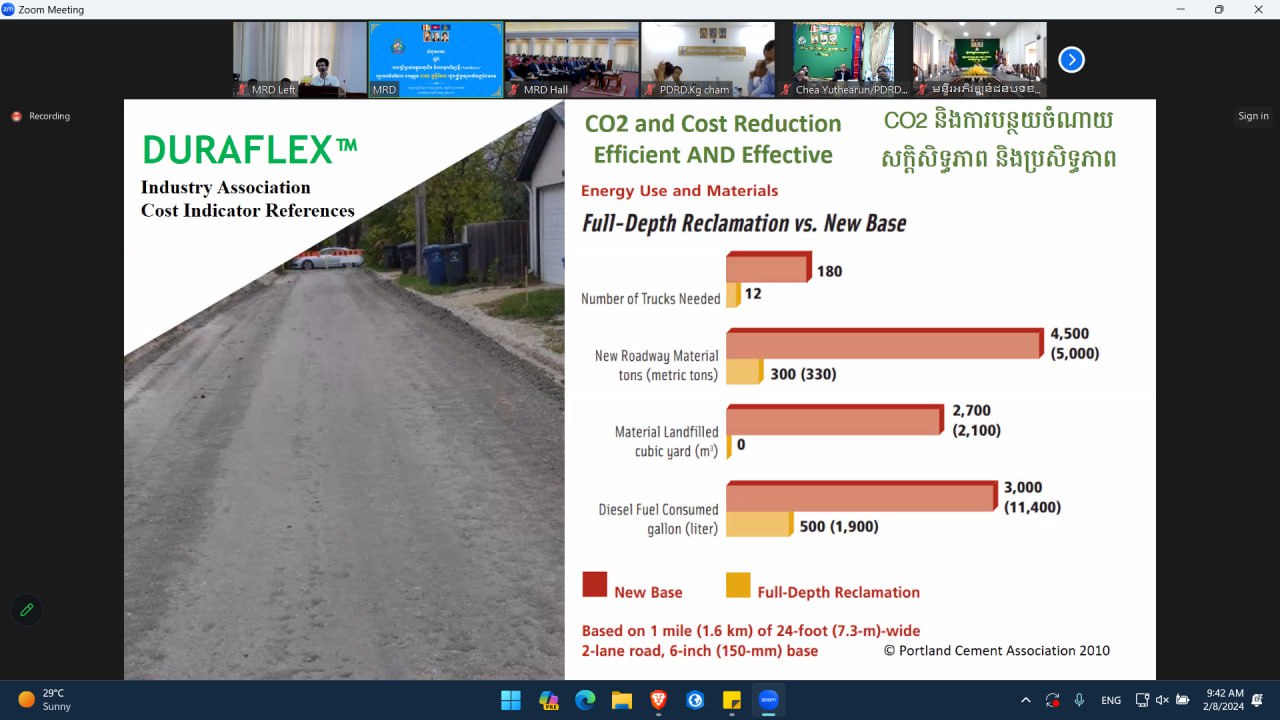Show next participants with blue arrow button

(1071, 60)
